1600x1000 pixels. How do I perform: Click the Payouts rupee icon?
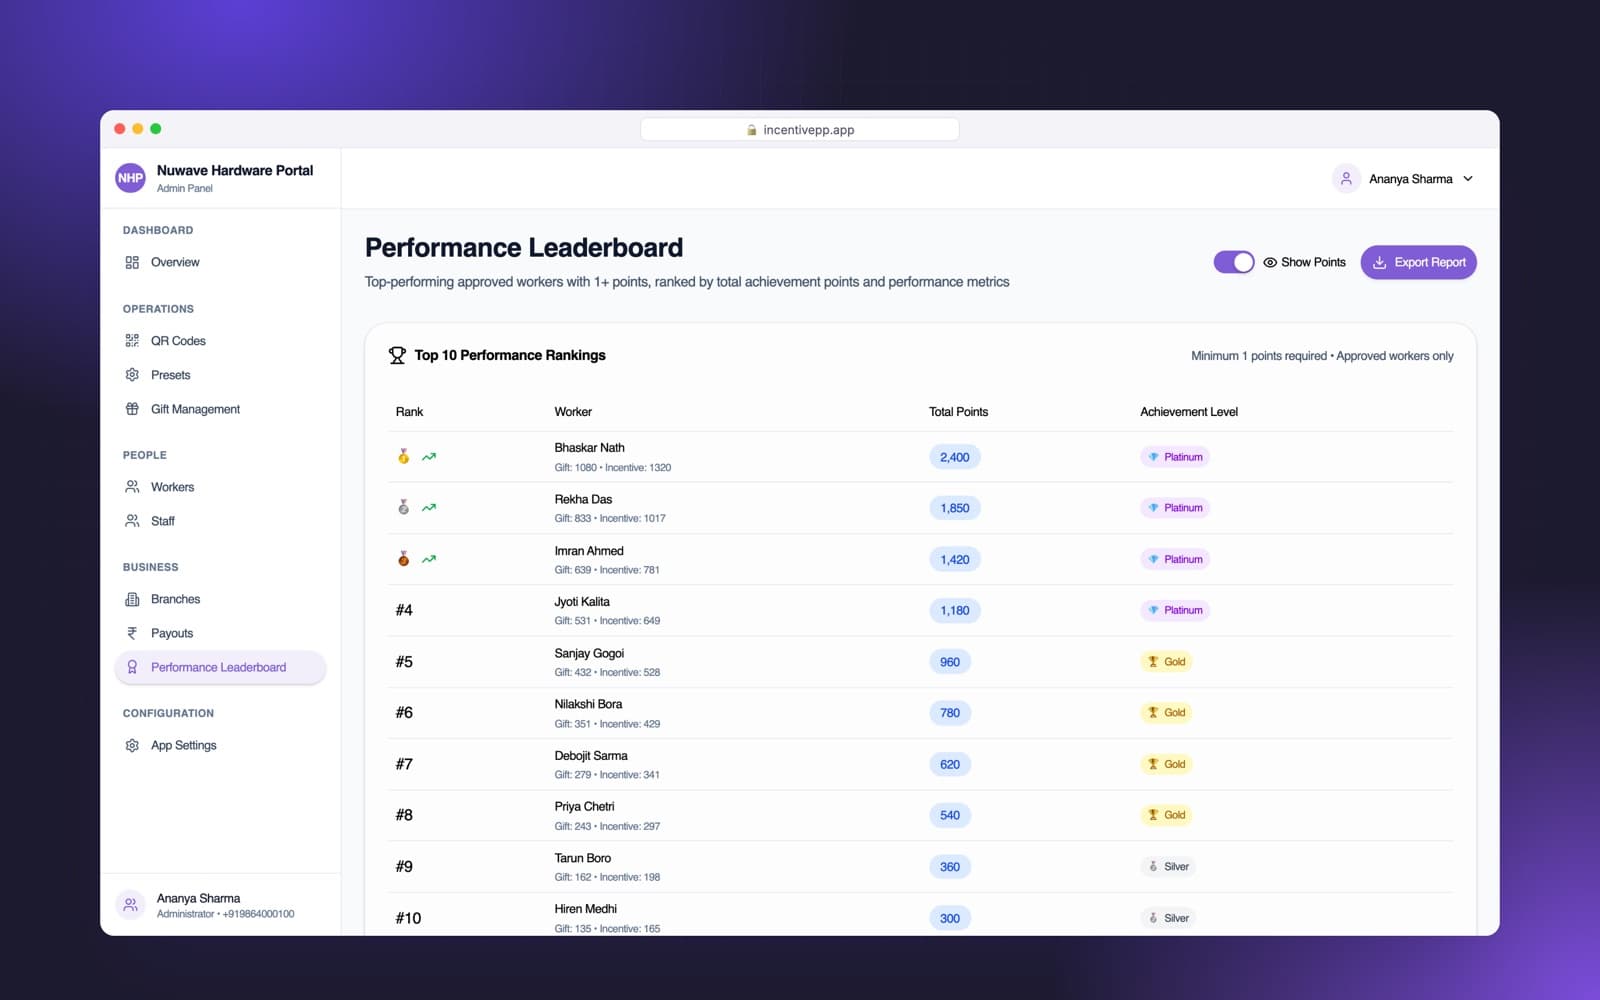click(132, 633)
